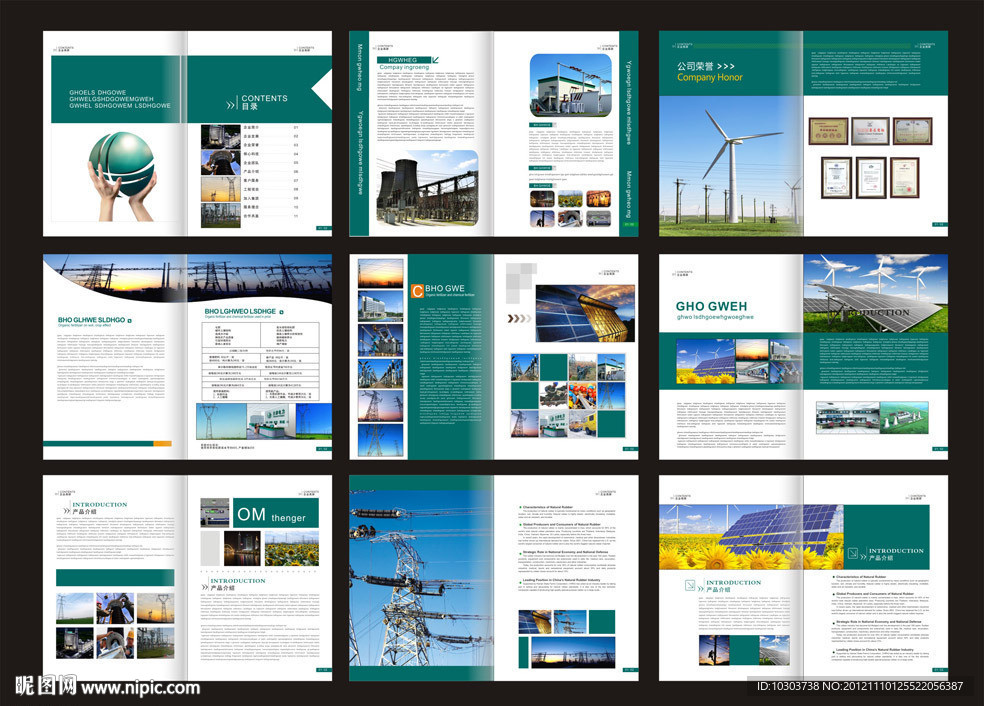The width and height of the screenshot is (984, 706).
Task: Click the OM thenger green box
Action: pyautogui.click(x=276, y=513)
